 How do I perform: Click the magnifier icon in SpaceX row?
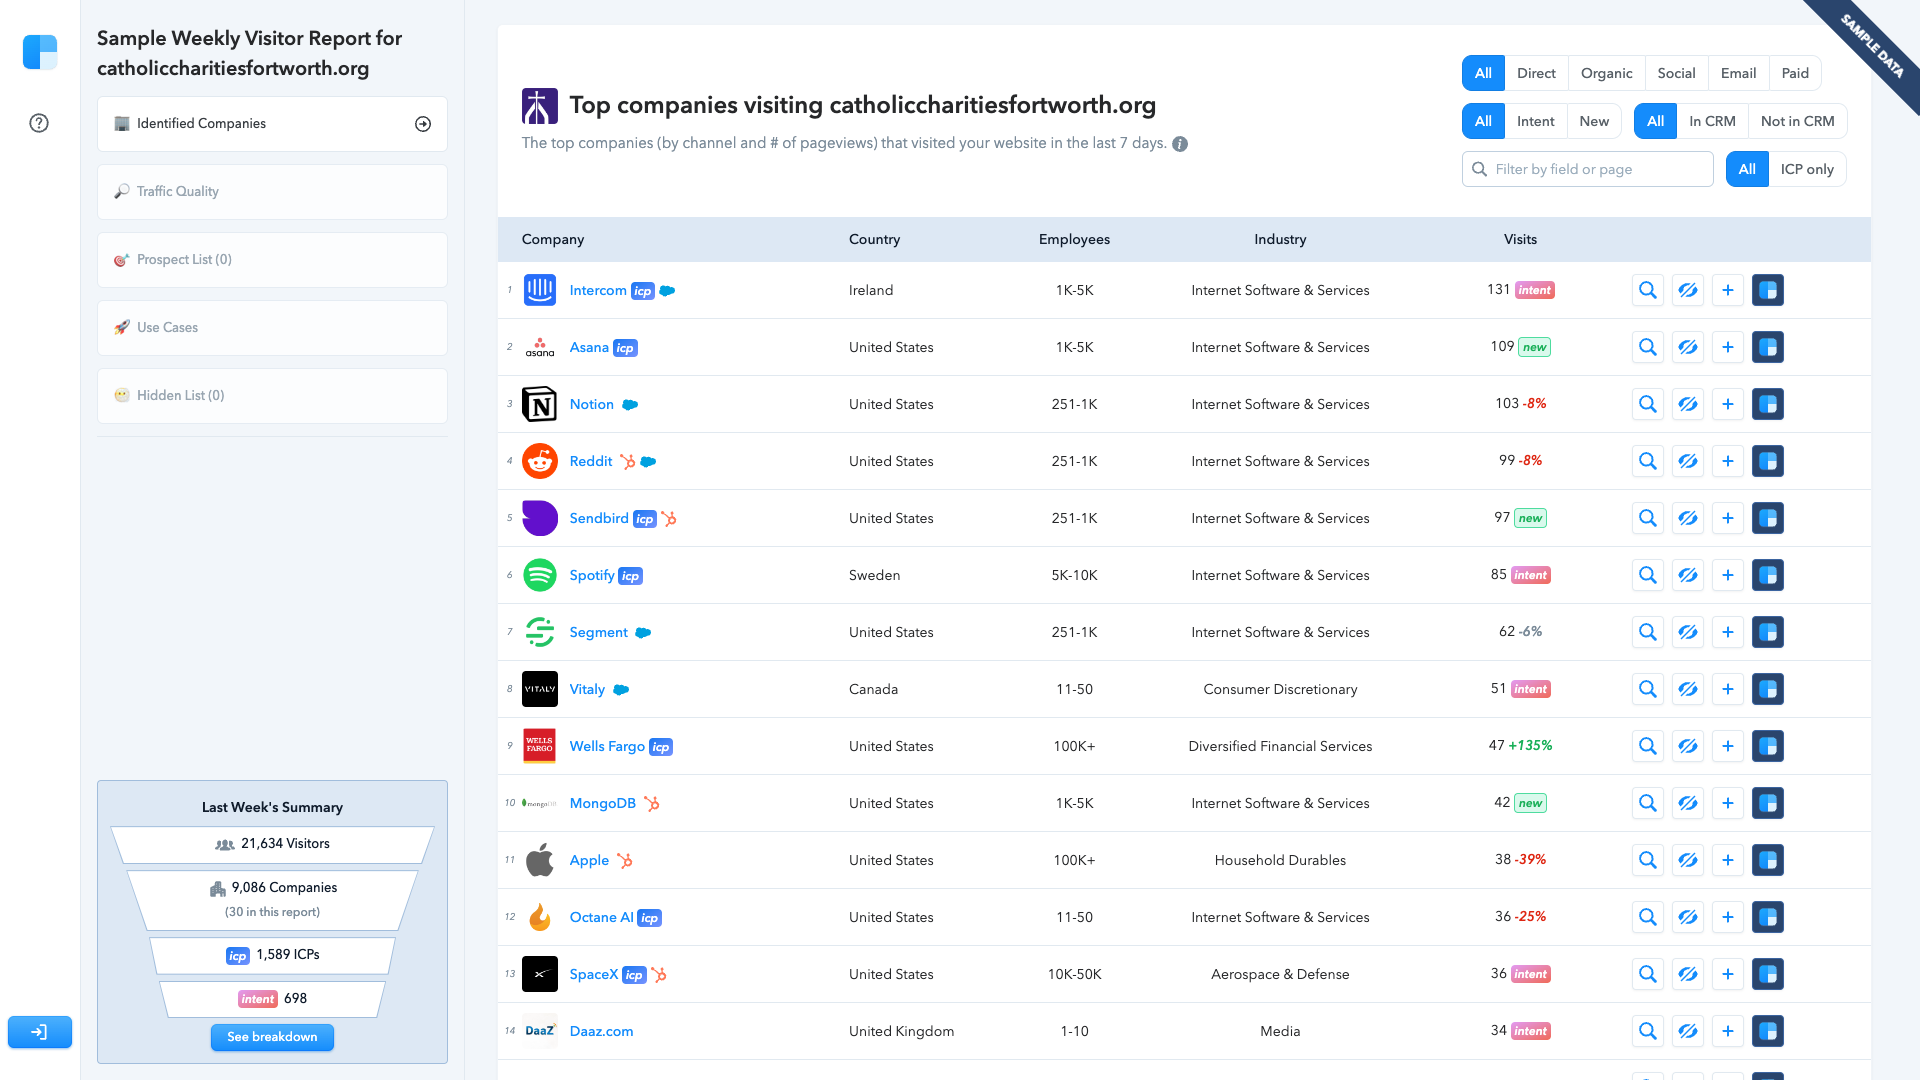[x=1648, y=974]
